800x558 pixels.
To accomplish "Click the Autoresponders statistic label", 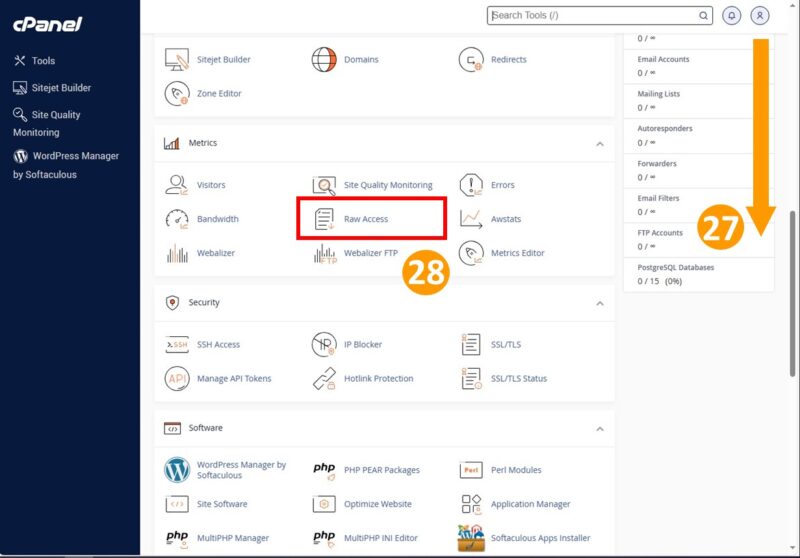I will click(665, 129).
